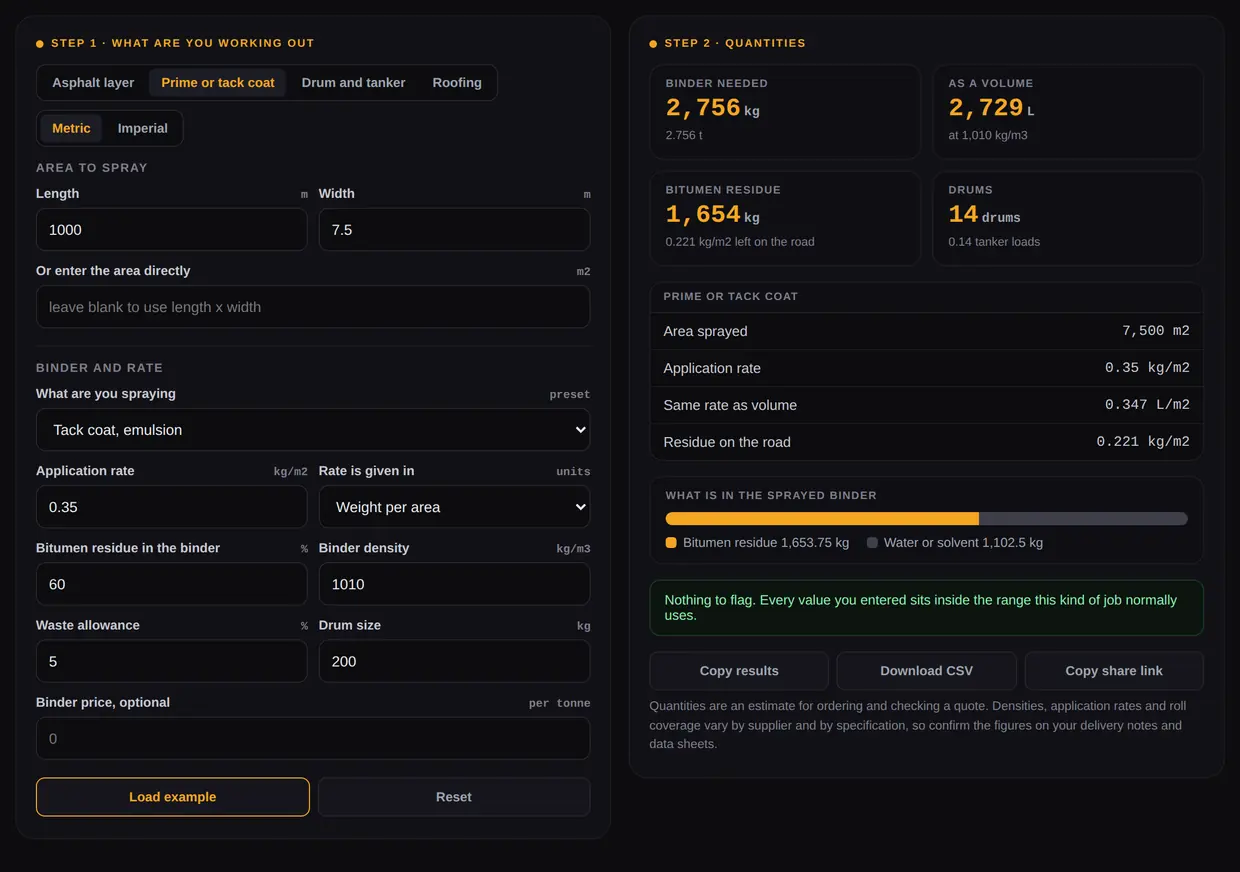Screen dimensions: 1240x872
Task: Select the Prime or tack coat tab
Action: (x=218, y=83)
